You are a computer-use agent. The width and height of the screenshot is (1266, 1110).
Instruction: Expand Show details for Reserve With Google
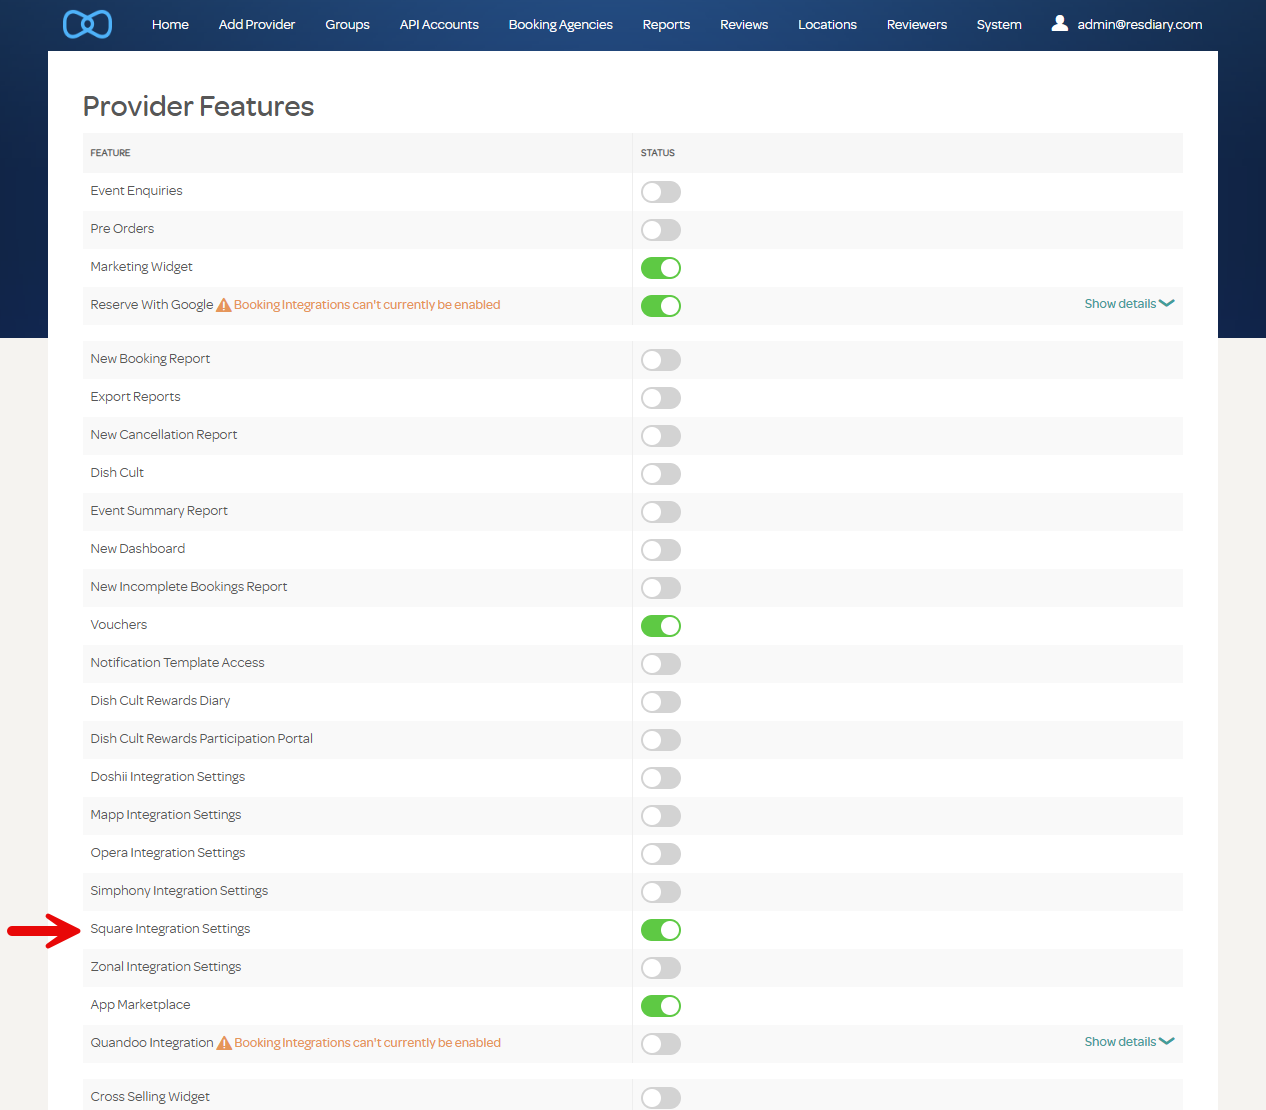click(x=1129, y=304)
